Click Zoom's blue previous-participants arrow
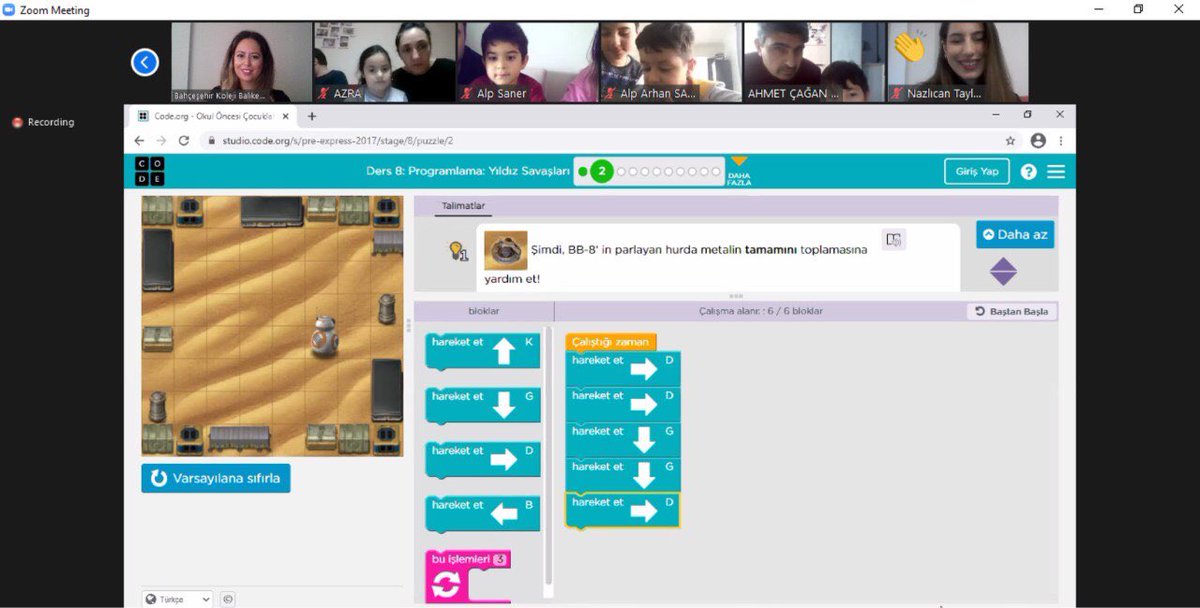This screenshot has height=608, width=1200. tap(145, 63)
